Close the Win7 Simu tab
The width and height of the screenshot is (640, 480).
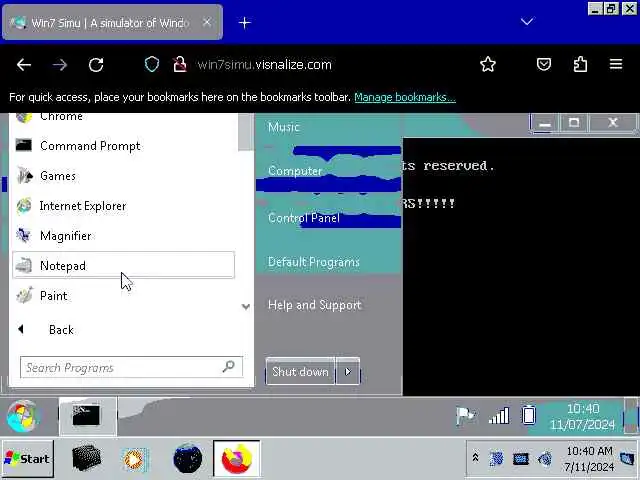click(207, 22)
